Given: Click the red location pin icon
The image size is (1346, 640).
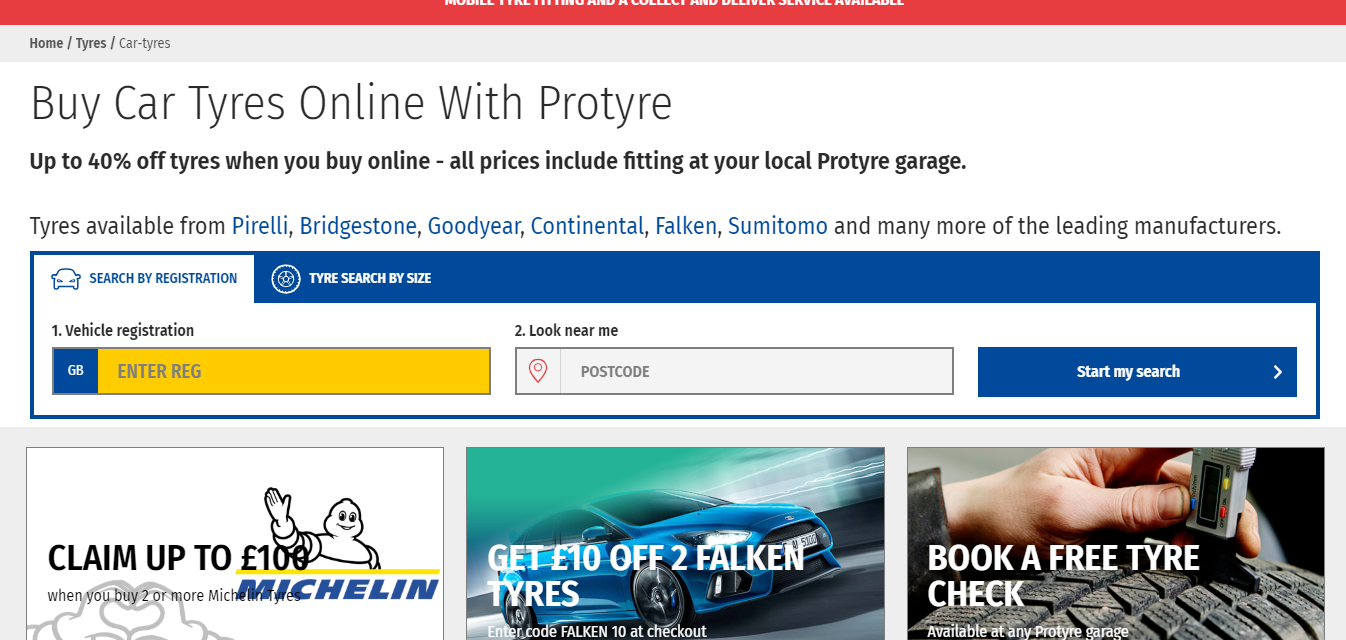Looking at the screenshot, I should 538,371.
